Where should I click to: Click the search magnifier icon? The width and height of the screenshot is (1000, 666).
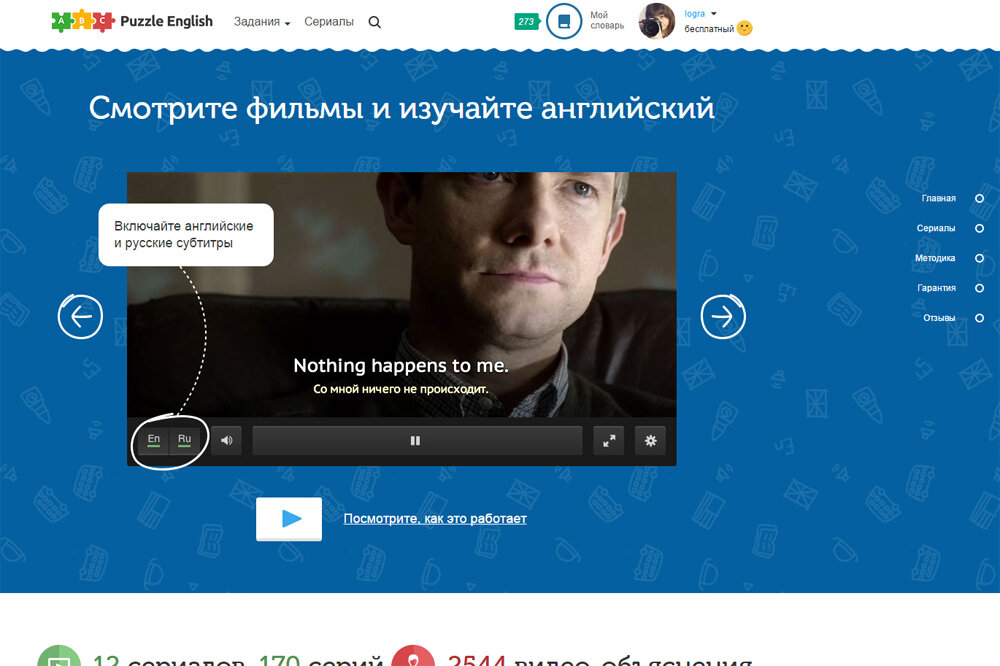374,22
